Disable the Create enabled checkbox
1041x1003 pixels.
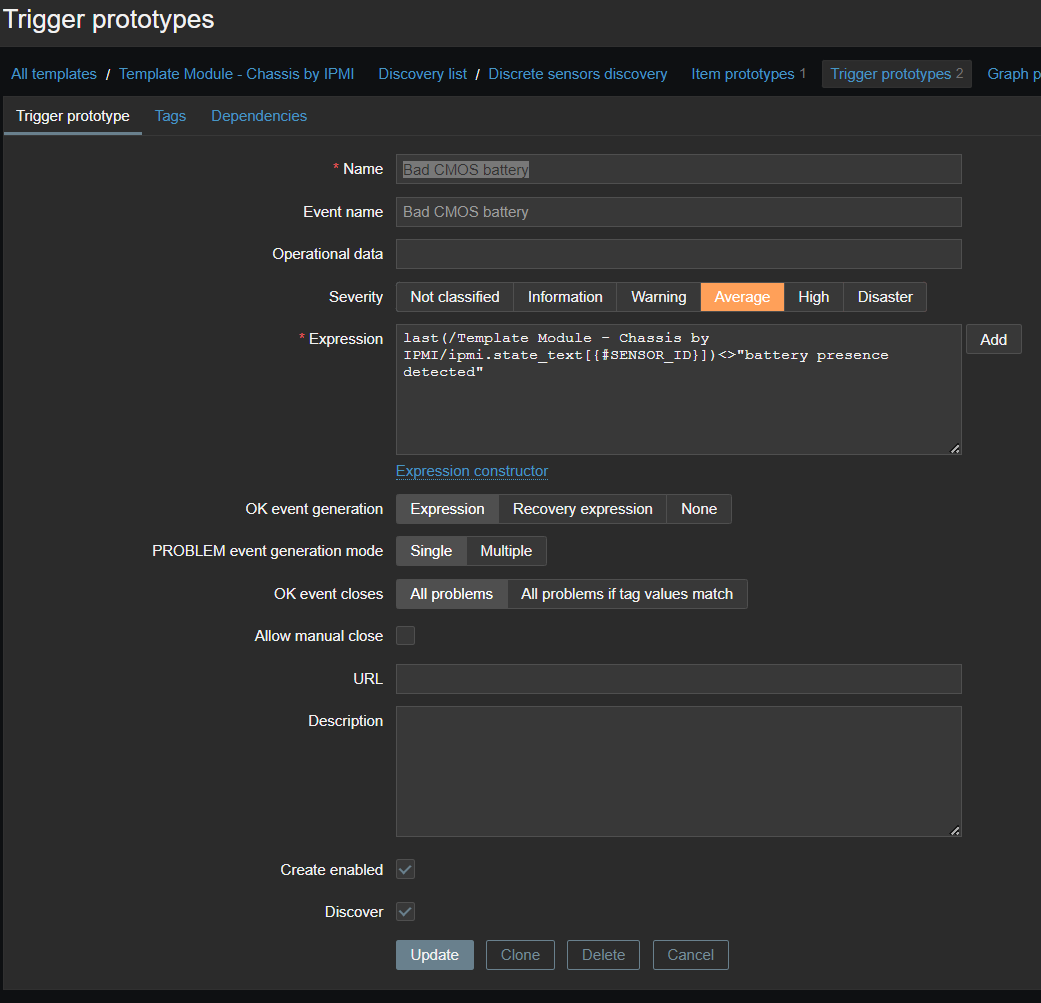tap(405, 869)
